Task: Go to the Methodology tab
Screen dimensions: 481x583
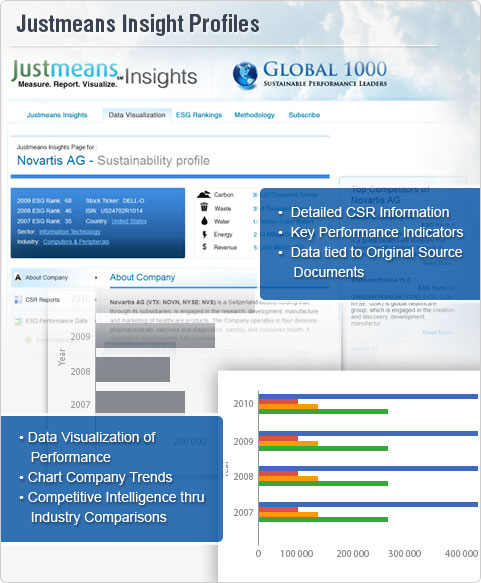Action: tap(254, 115)
